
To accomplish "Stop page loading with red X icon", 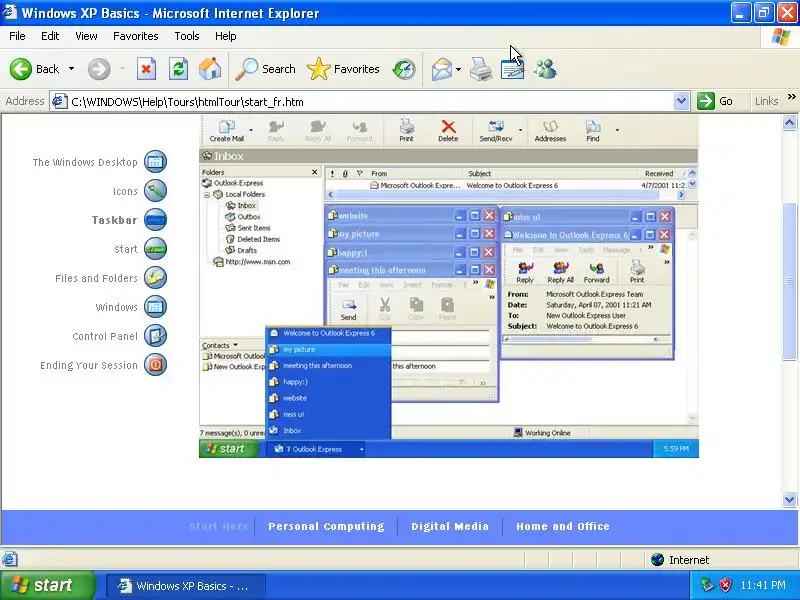I will tap(146, 69).
